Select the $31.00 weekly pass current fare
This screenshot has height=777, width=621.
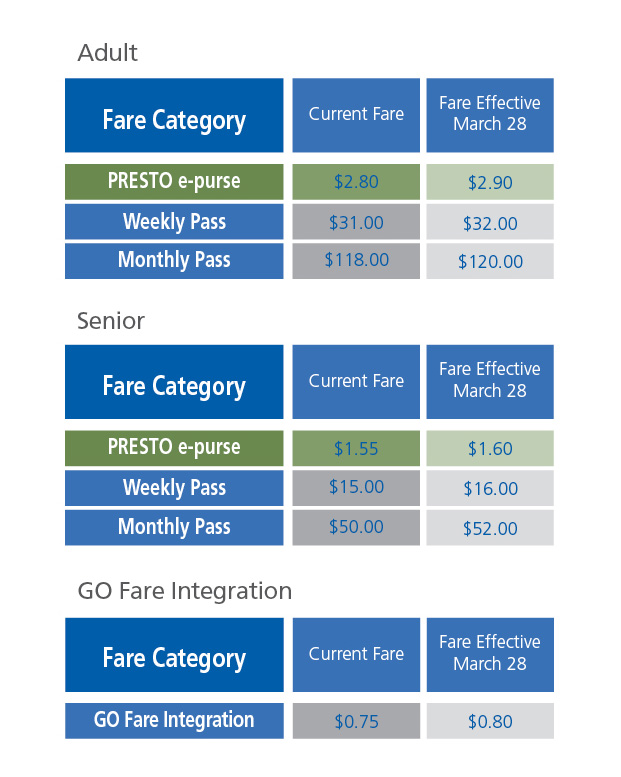(356, 222)
